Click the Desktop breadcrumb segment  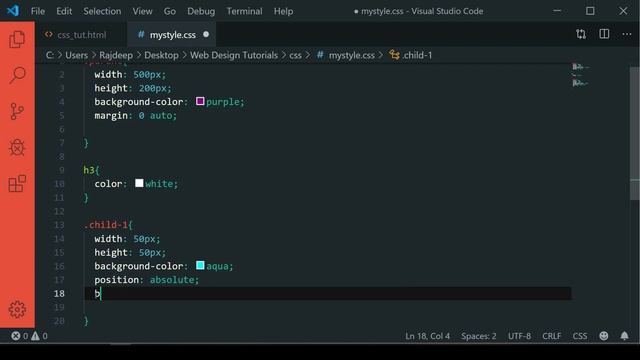(161, 55)
